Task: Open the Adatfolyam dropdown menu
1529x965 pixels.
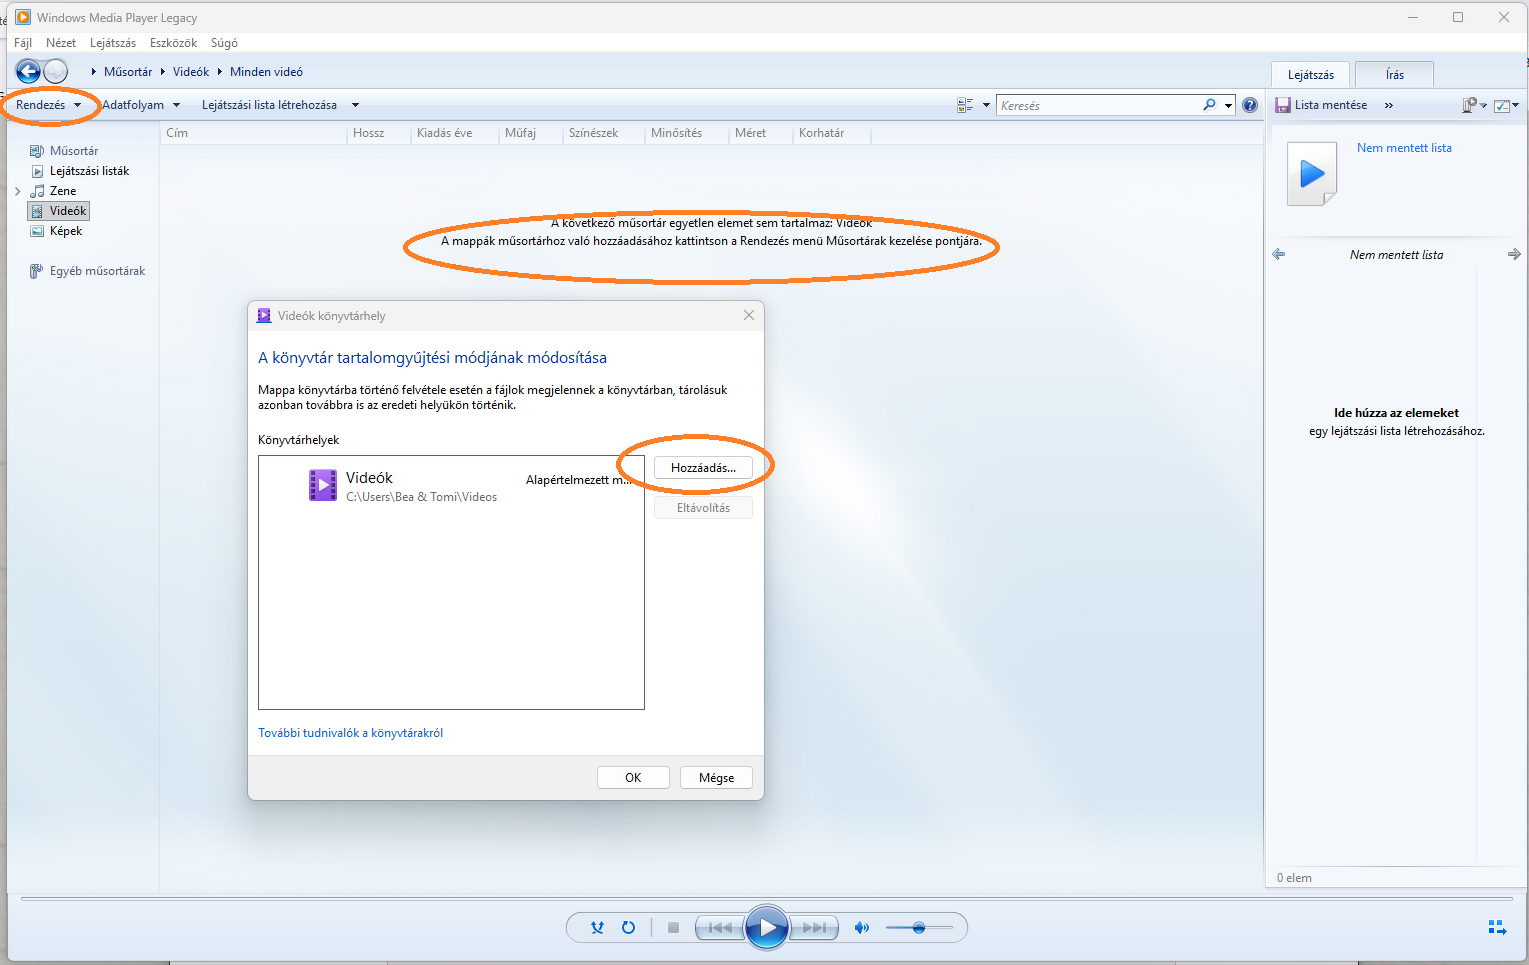Action: 141,105
